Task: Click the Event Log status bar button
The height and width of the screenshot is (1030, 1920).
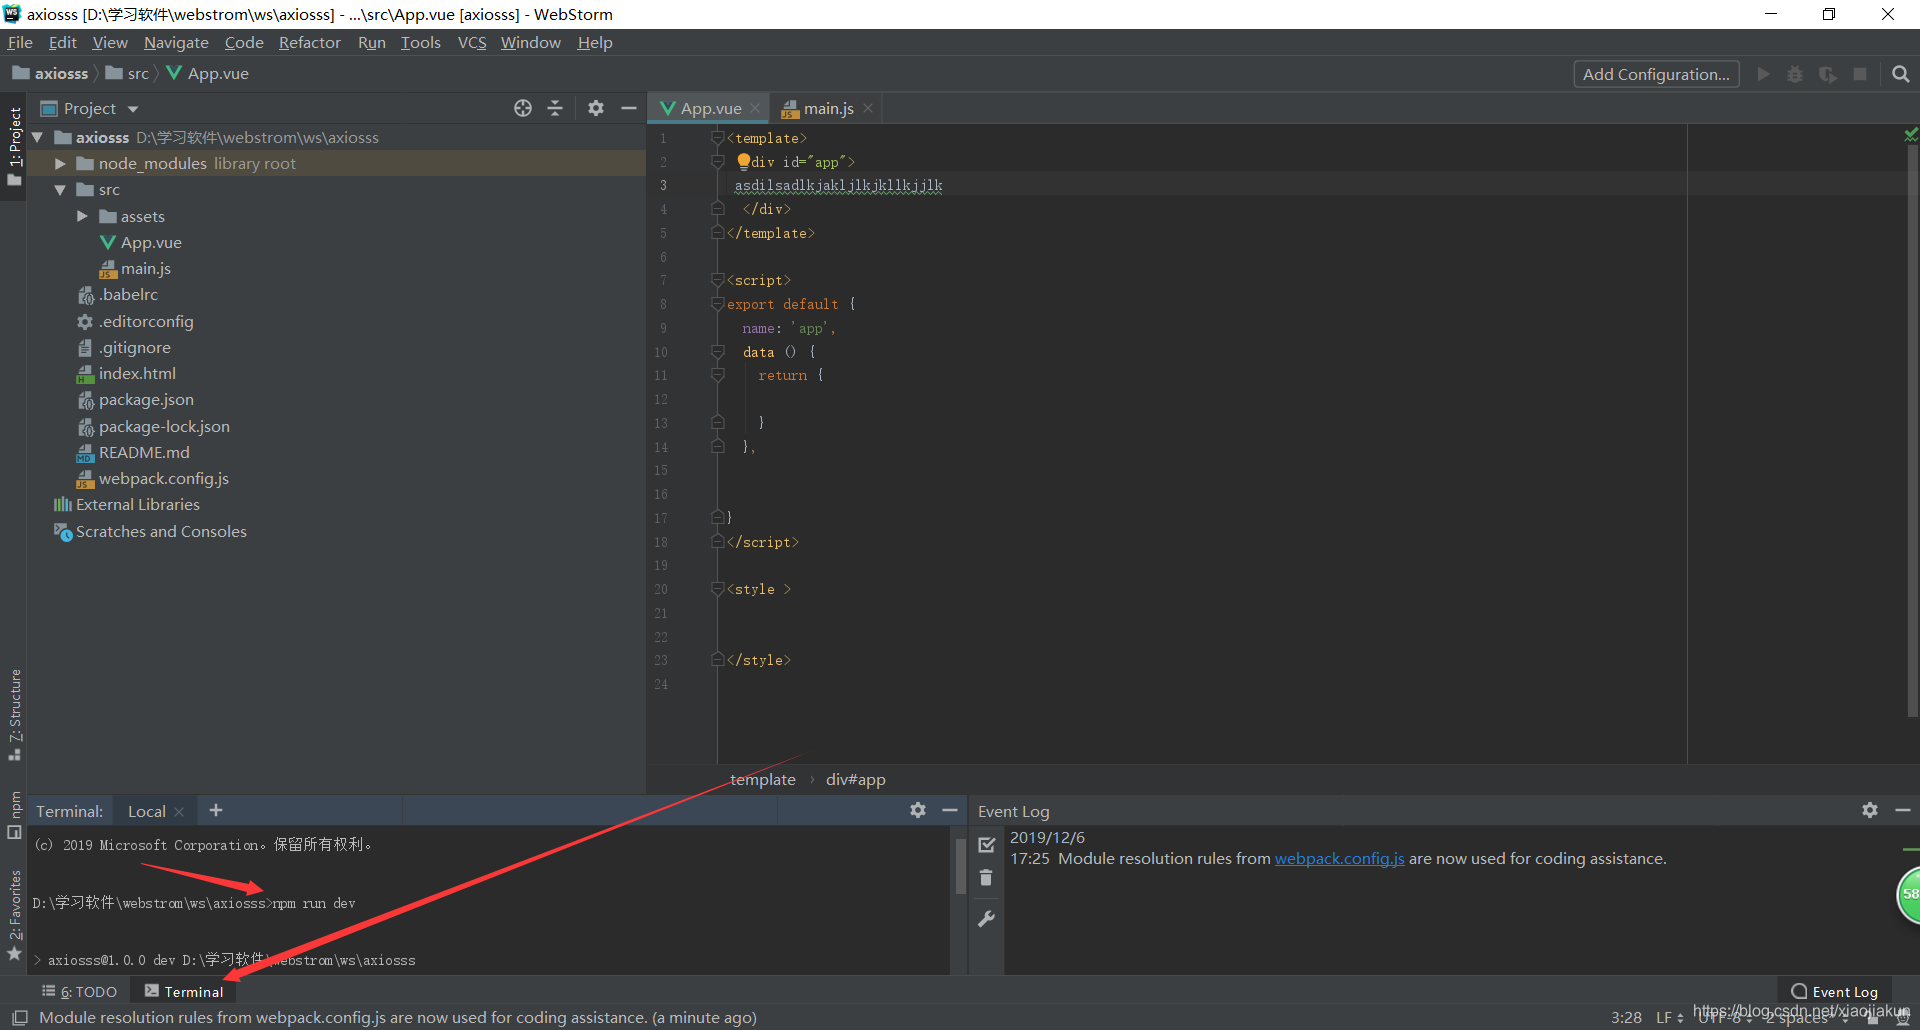Action: [1834, 991]
